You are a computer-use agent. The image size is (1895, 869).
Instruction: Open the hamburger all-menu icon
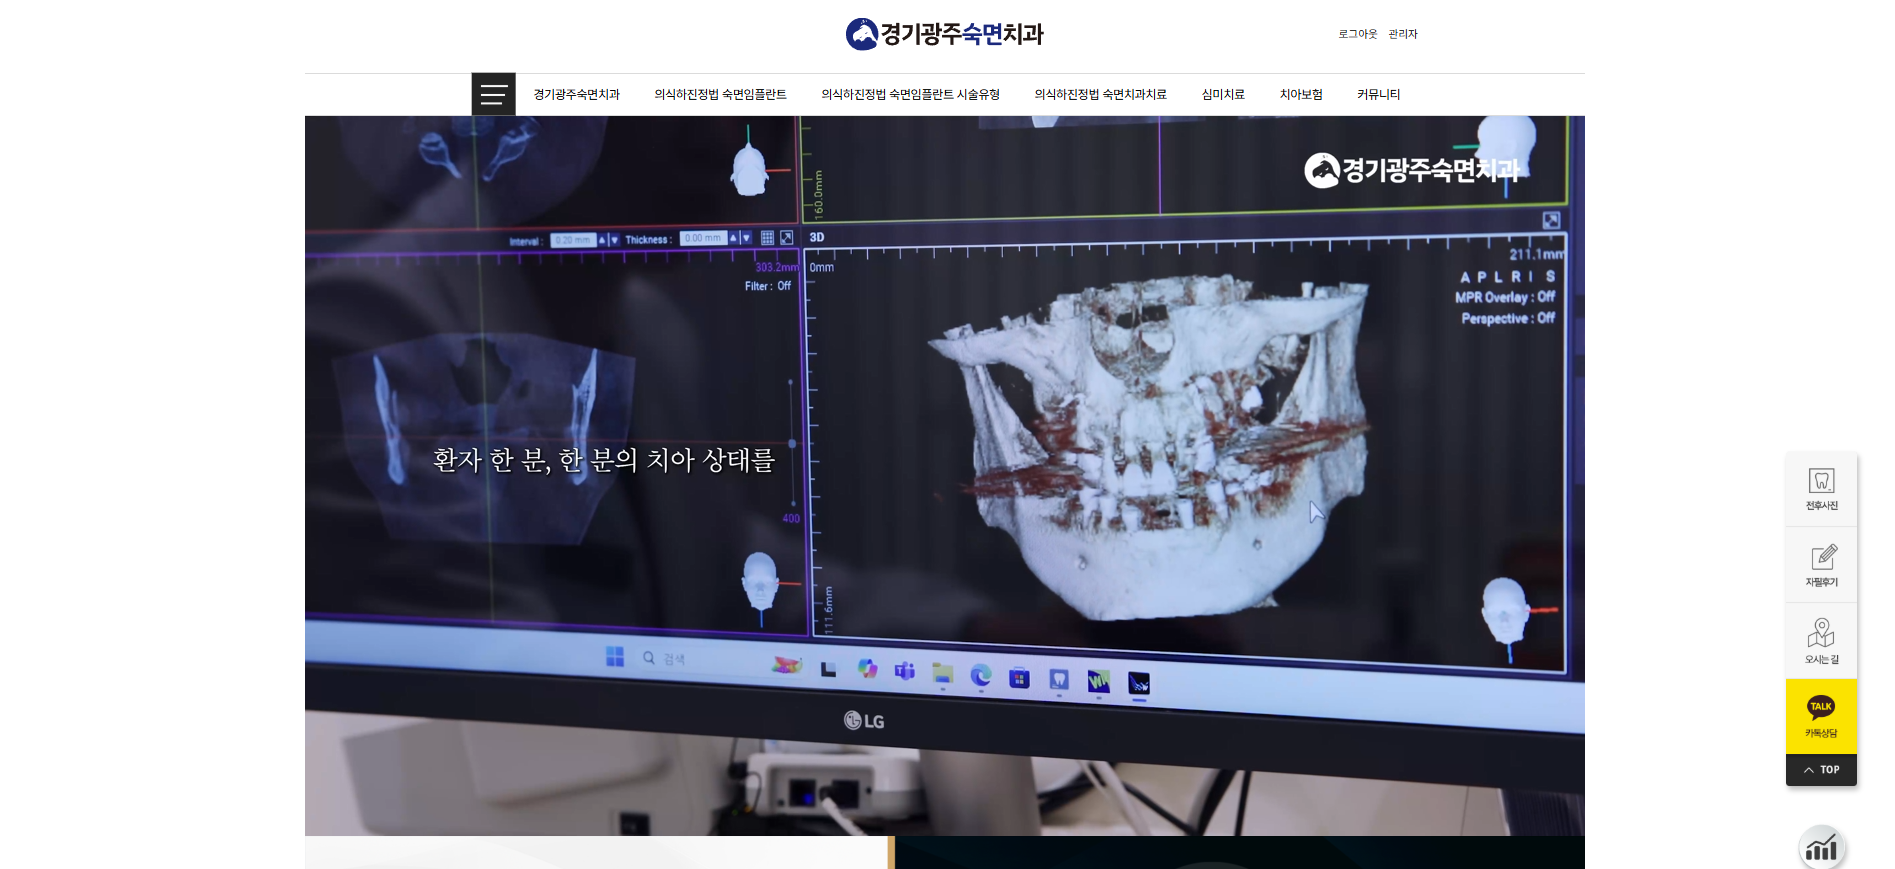coord(493,94)
